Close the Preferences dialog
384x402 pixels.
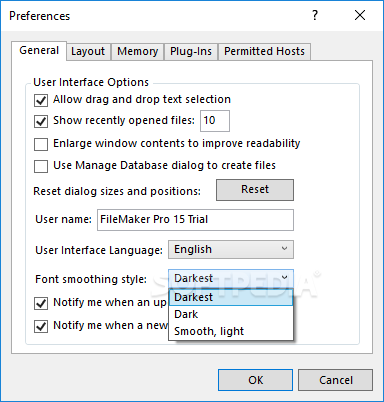click(x=360, y=15)
